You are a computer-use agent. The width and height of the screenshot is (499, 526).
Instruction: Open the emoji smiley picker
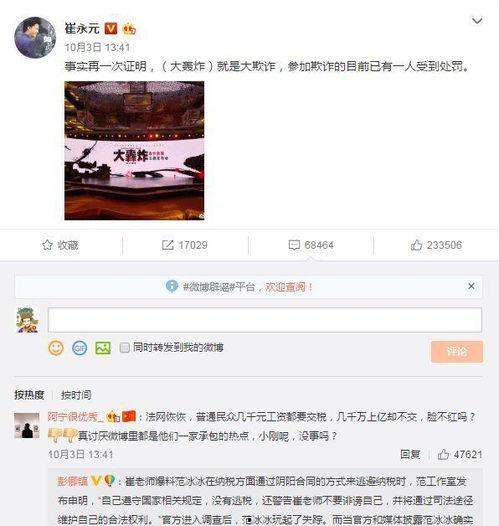click(x=56, y=348)
